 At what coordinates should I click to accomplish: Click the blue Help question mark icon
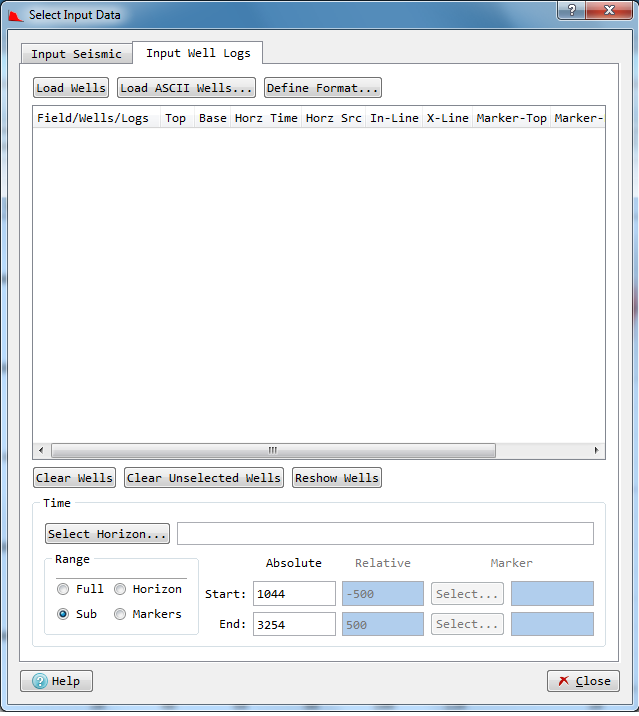pos(40,681)
